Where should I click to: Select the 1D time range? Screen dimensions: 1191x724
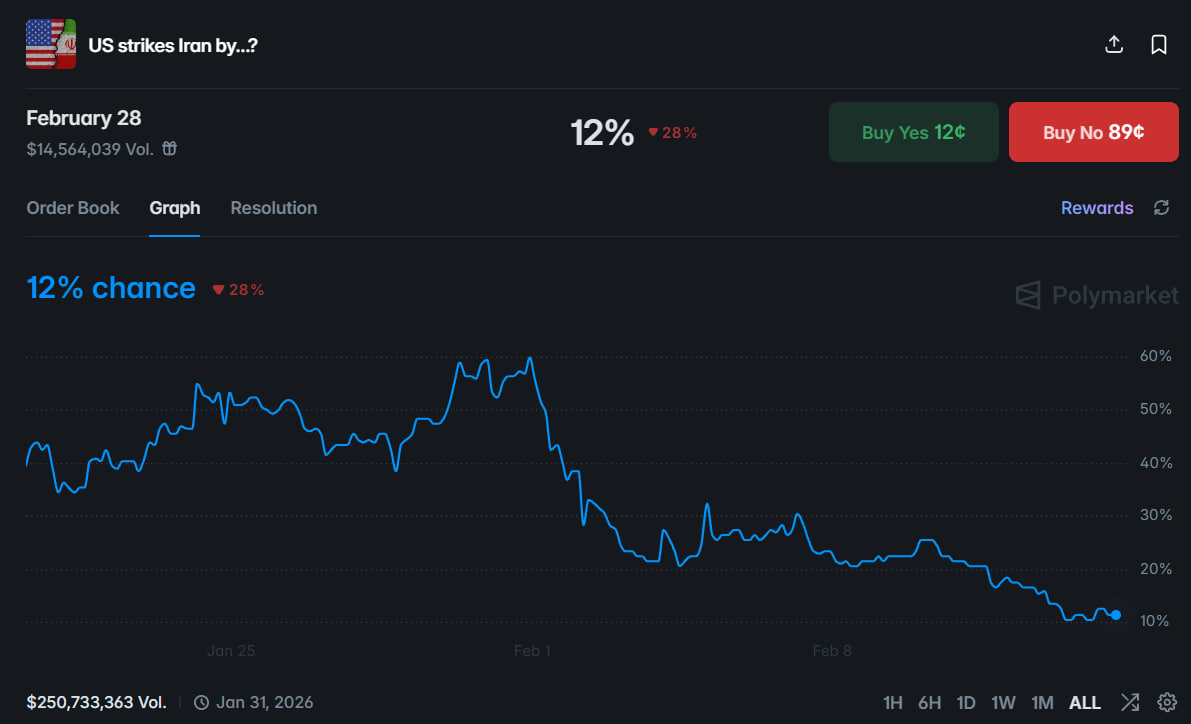[x=966, y=703]
